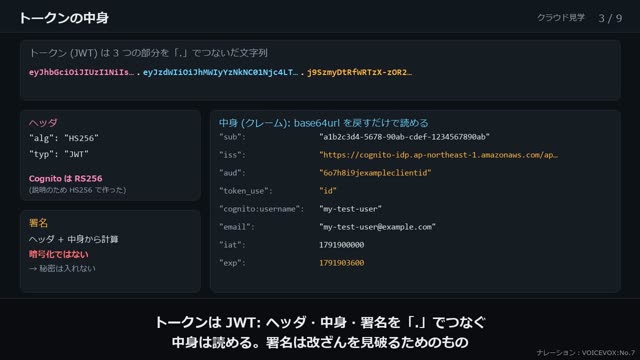Viewport: 640px width, 360px height.
Task: Click the "email" key
Action: point(237,227)
